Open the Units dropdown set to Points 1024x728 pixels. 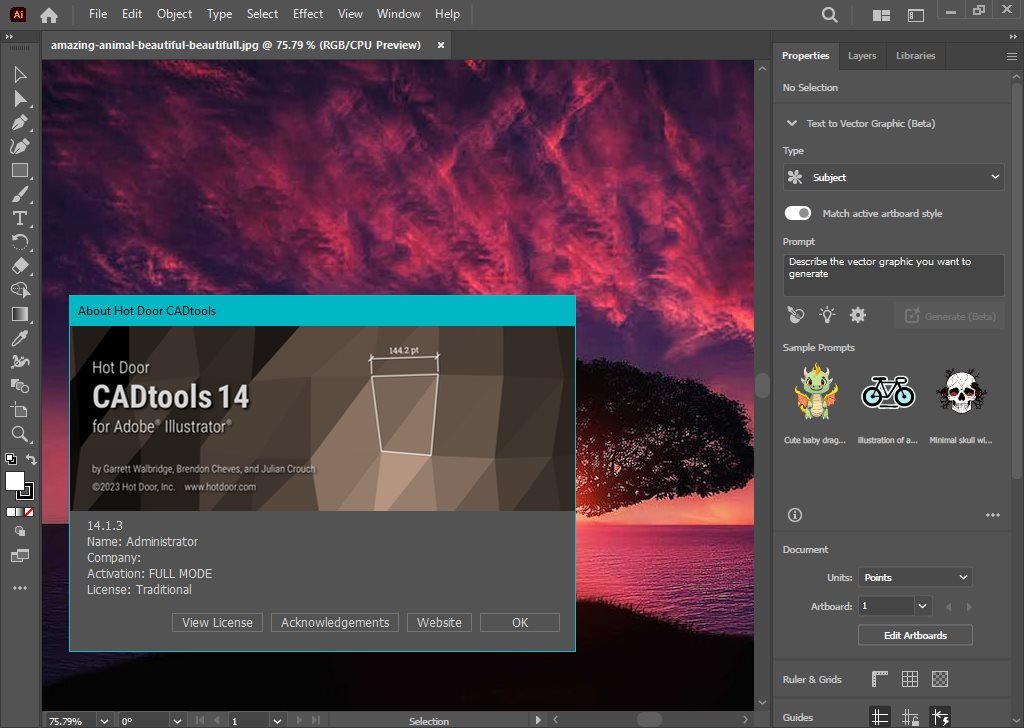point(913,577)
